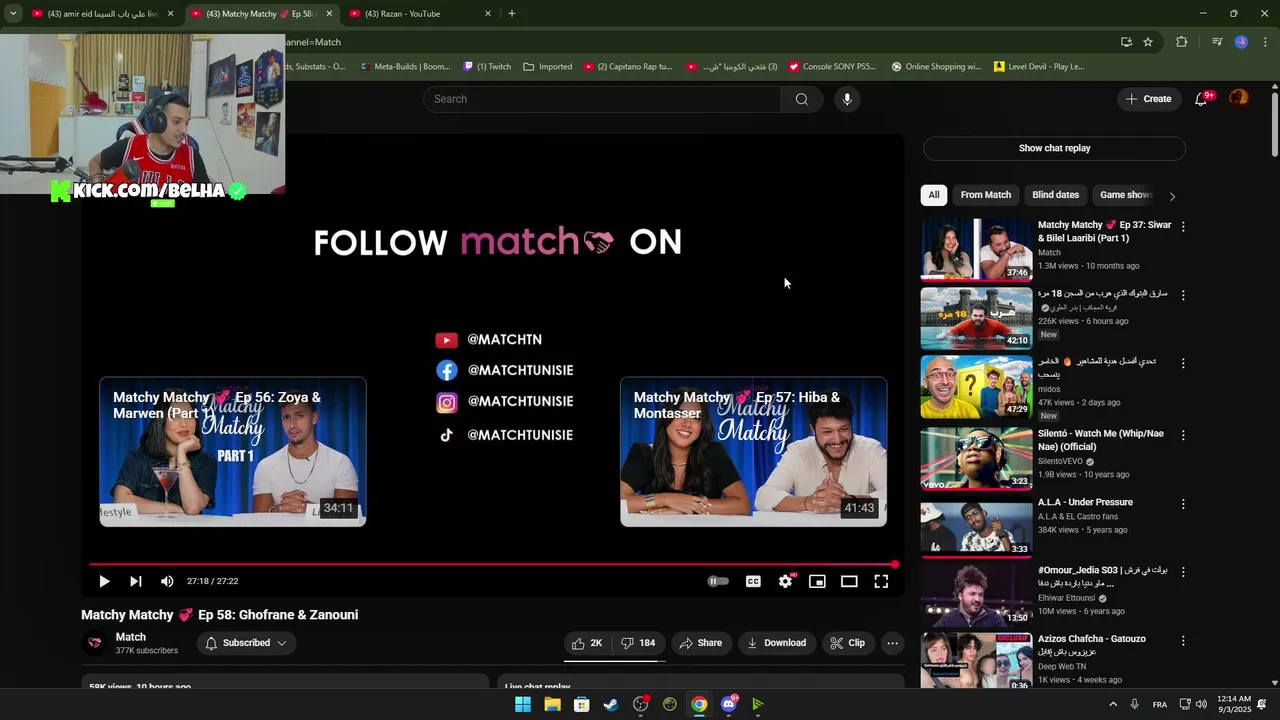
Task: Toggle closed captions CC button
Action: 753,581
